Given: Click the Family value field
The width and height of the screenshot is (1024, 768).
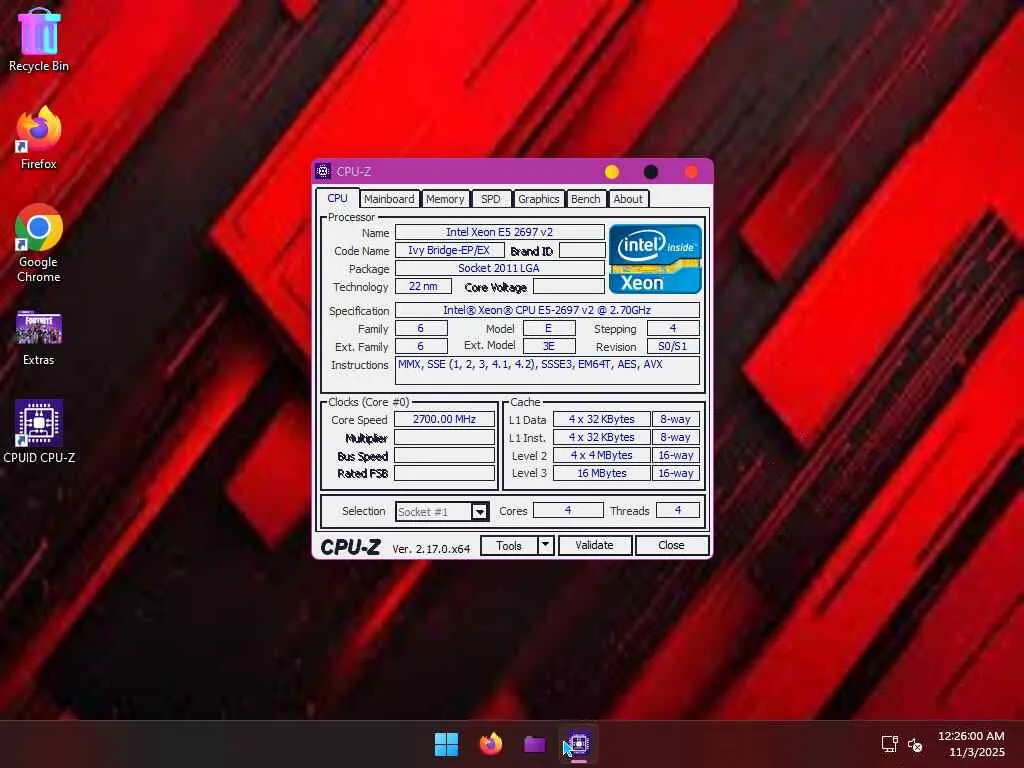Looking at the screenshot, I should tap(421, 328).
